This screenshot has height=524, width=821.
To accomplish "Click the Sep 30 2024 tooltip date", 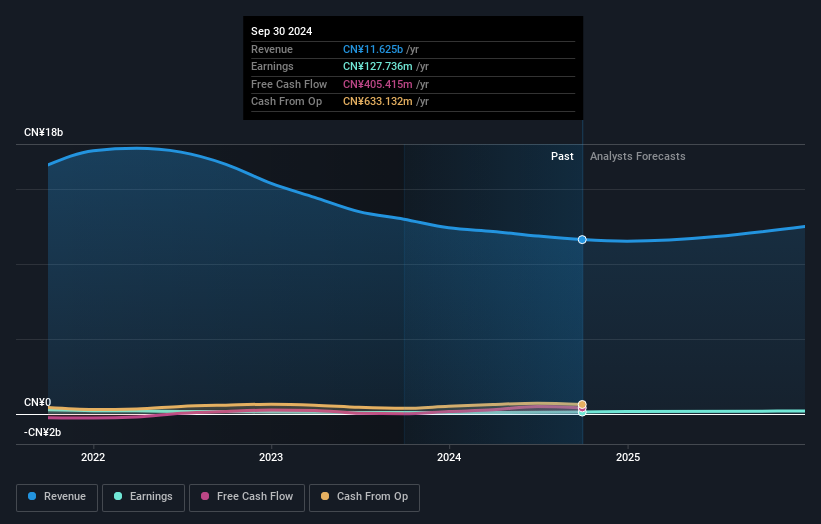I will [282, 31].
